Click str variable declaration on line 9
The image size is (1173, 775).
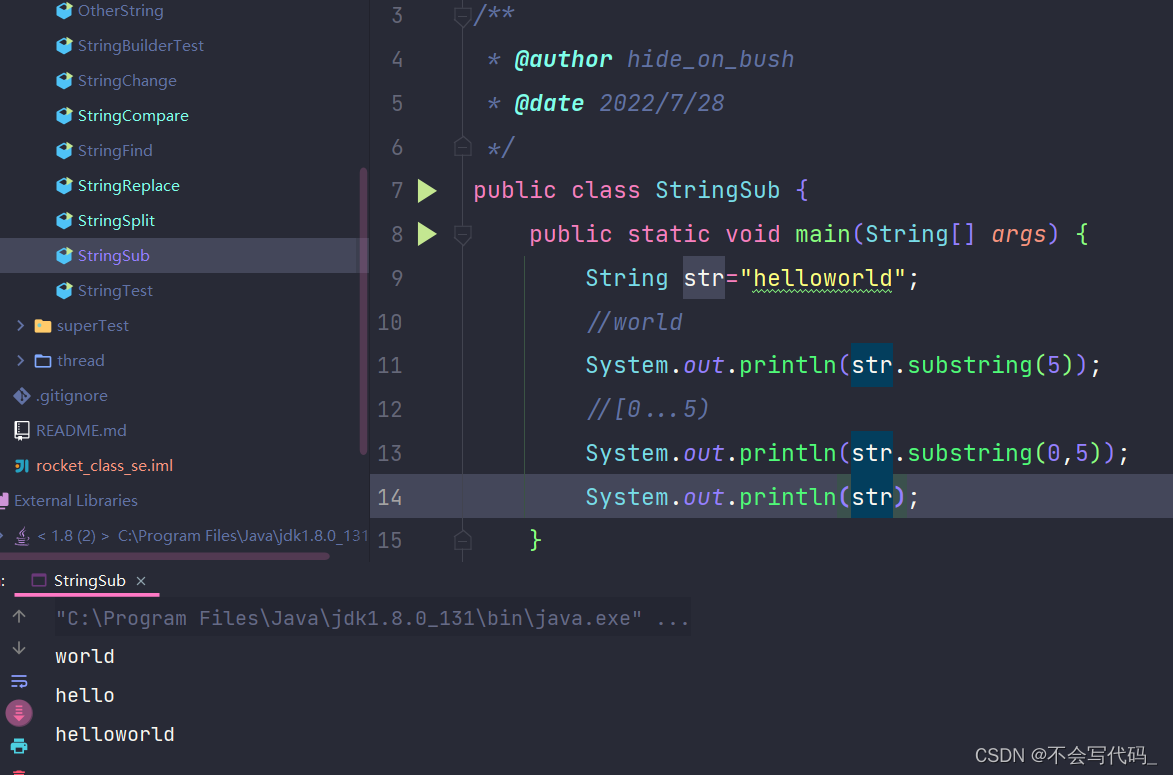(704, 278)
